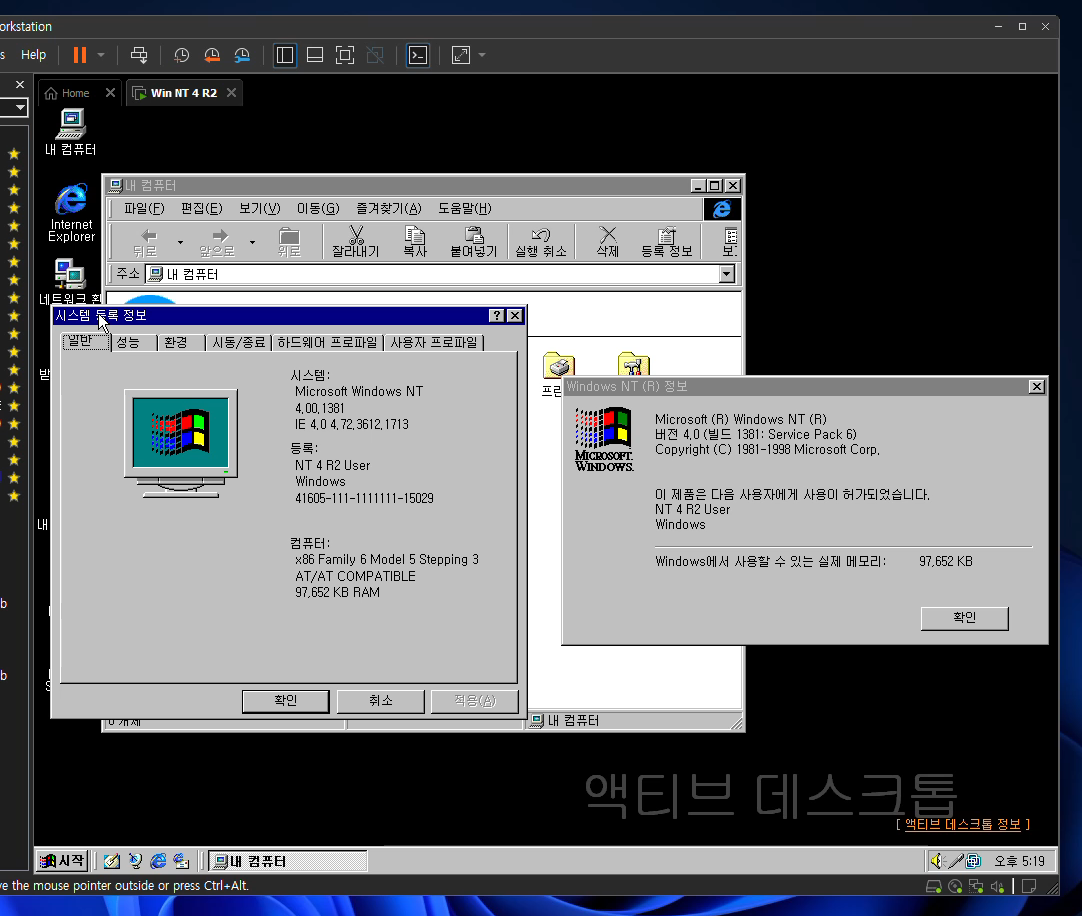Select the 일반 tab in system properties
The width and height of the screenshot is (1082, 916).
(86, 341)
